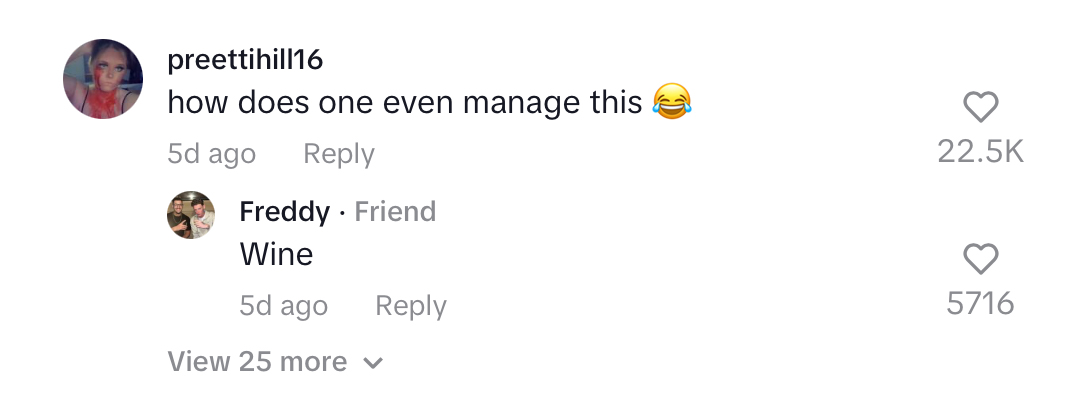
Task: Select the 5716 like count
Action: (980, 303)
